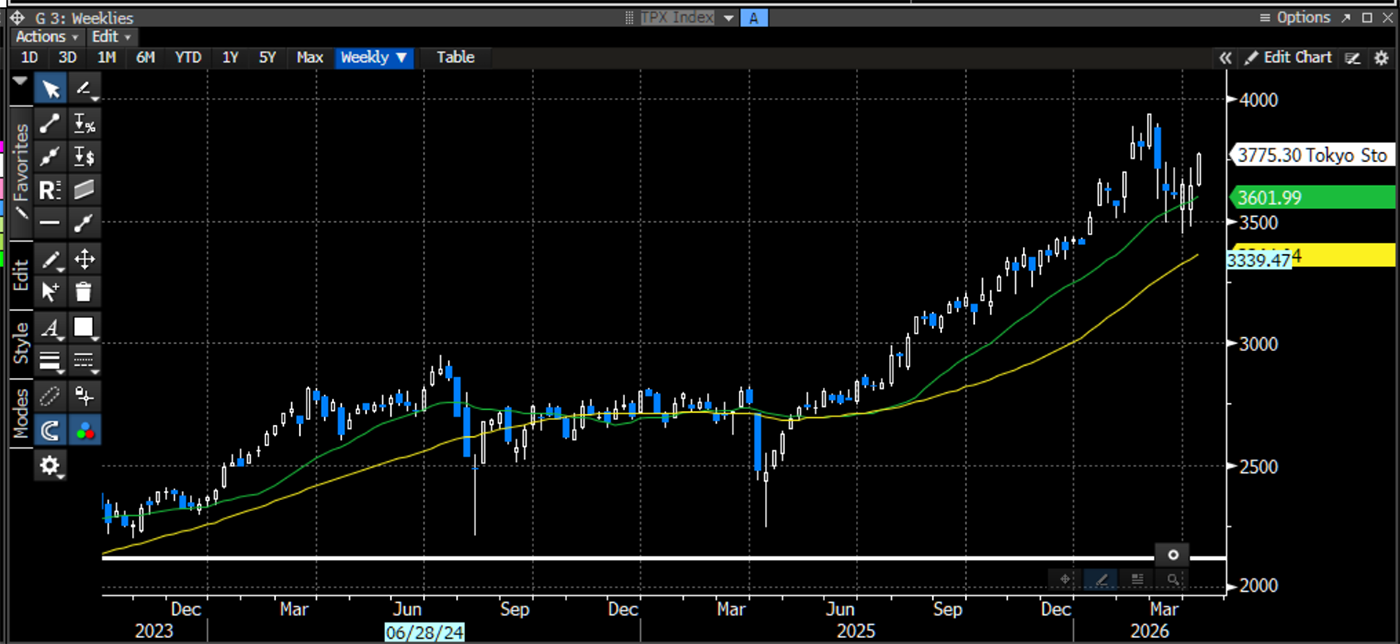Click the trash icon to delete annotations

pyautogui.click(x=84, y=292)
